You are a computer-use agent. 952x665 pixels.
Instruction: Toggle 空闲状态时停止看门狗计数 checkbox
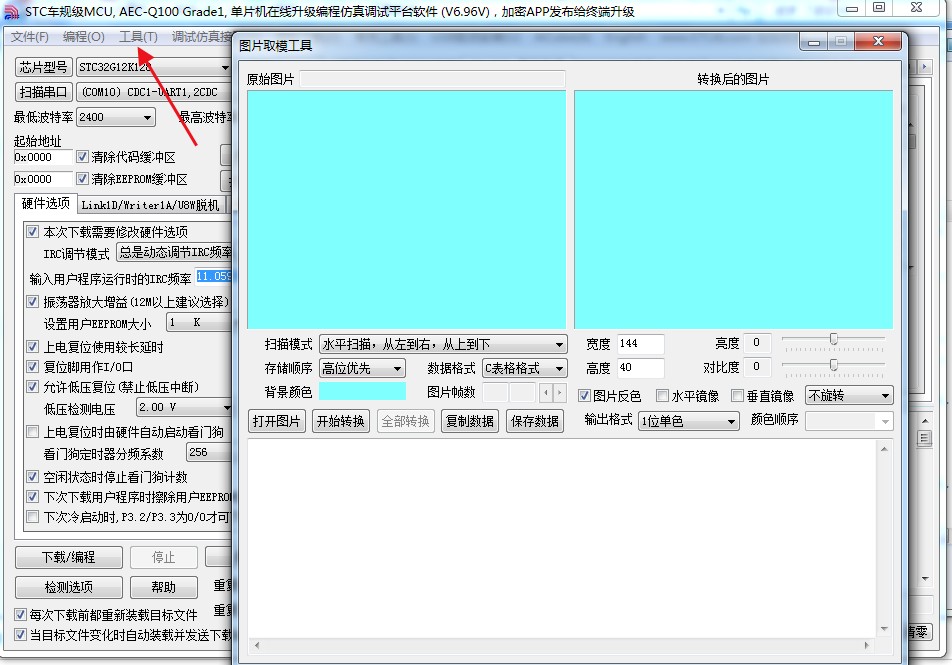point(33,477)
